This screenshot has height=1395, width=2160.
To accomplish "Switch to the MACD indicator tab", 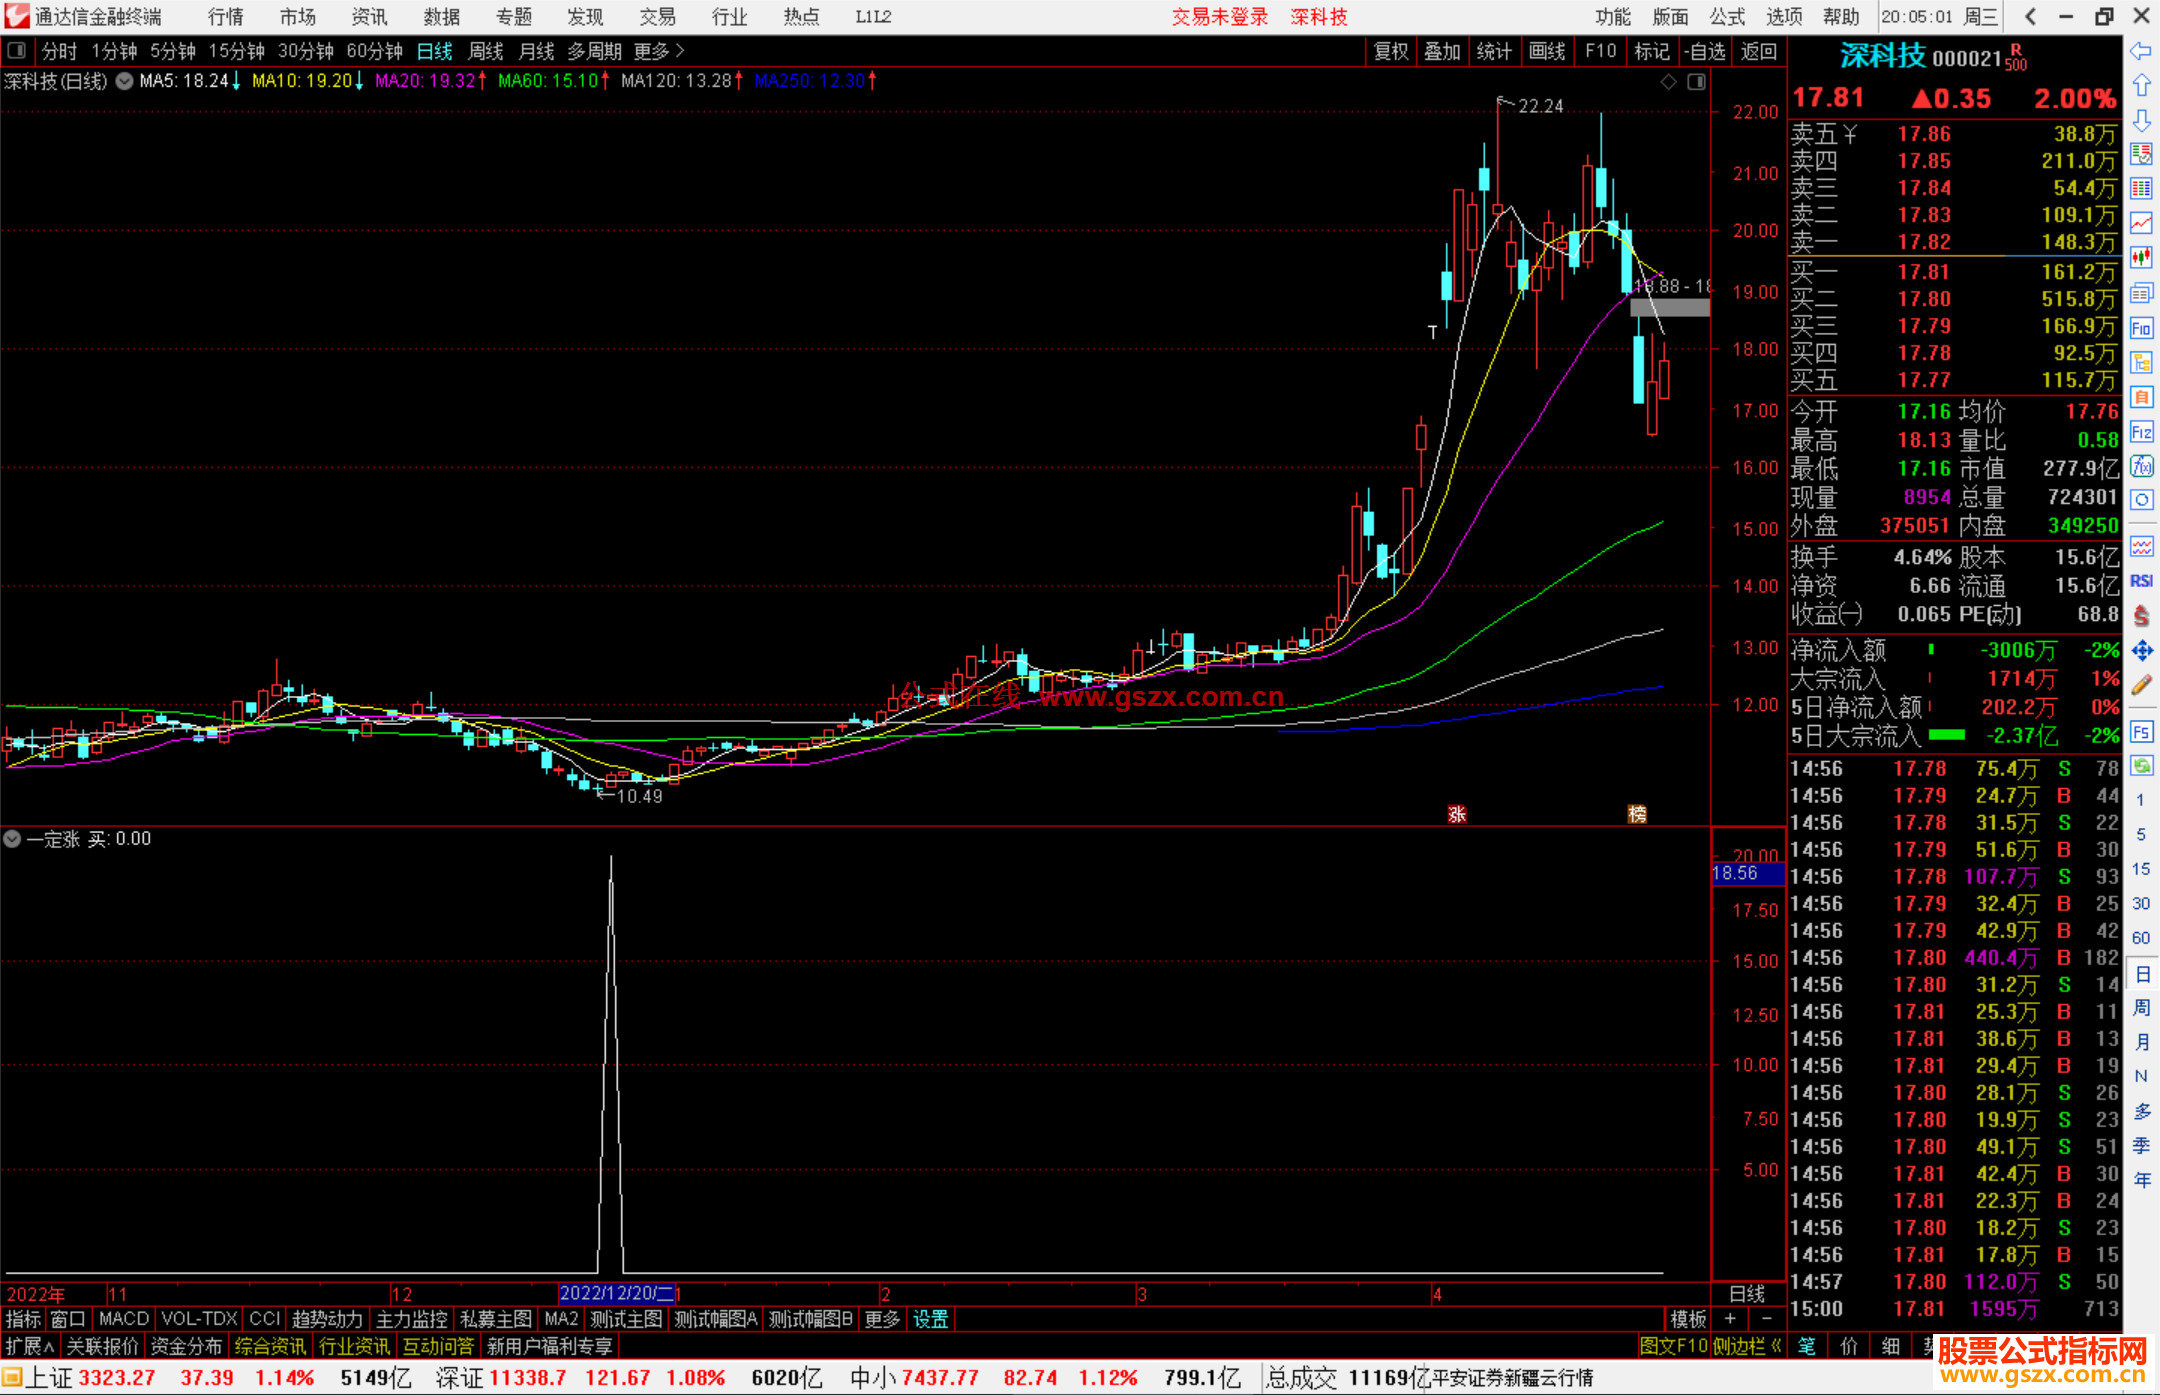I will pyautogui.click(x=123, y=1319).
